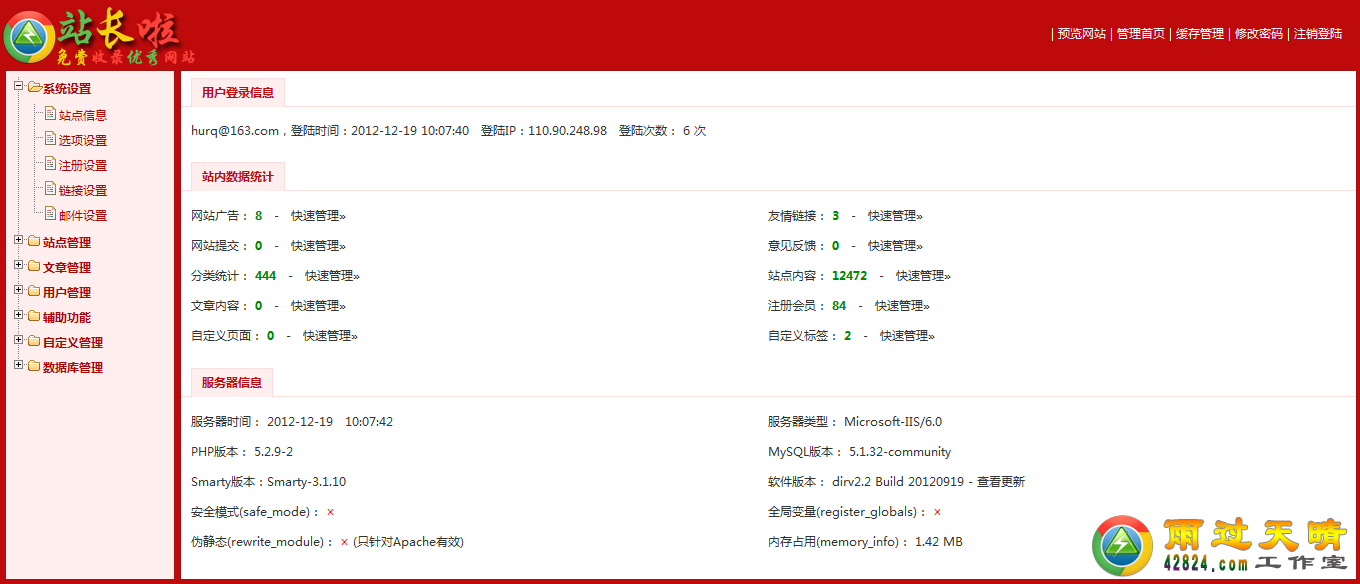Click 快速管理 next to 友情链接

895,215
